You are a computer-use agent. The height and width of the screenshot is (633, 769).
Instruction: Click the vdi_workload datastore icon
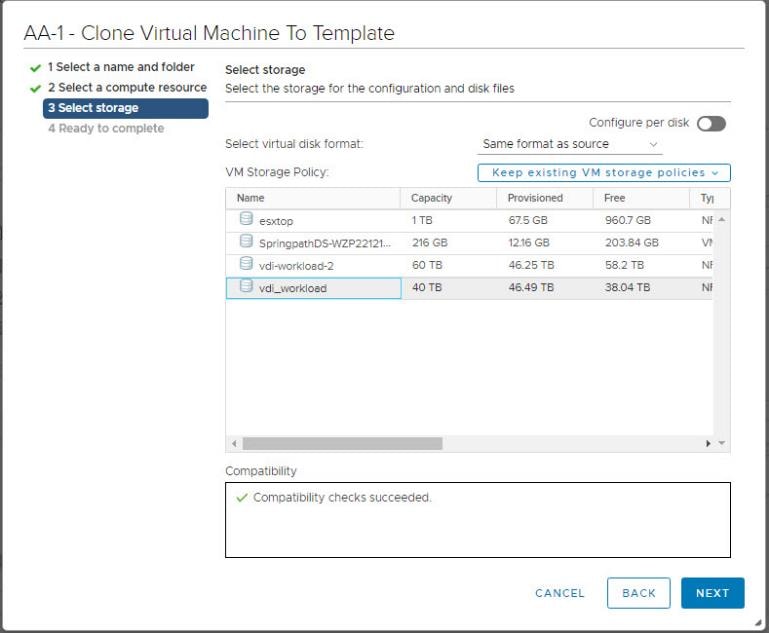point(246,287)
